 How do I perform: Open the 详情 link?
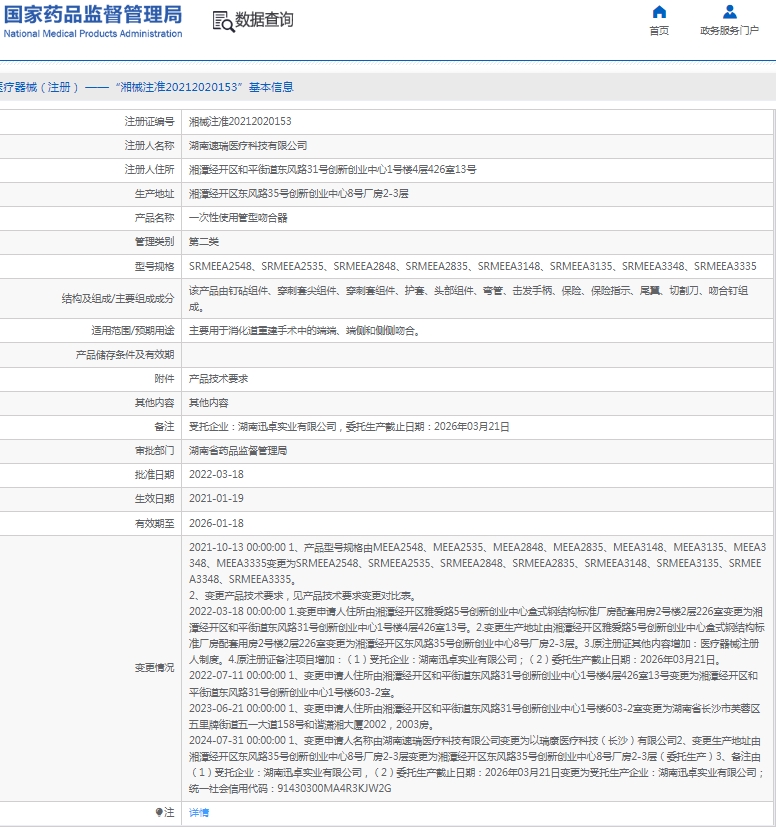pos(199,813)
